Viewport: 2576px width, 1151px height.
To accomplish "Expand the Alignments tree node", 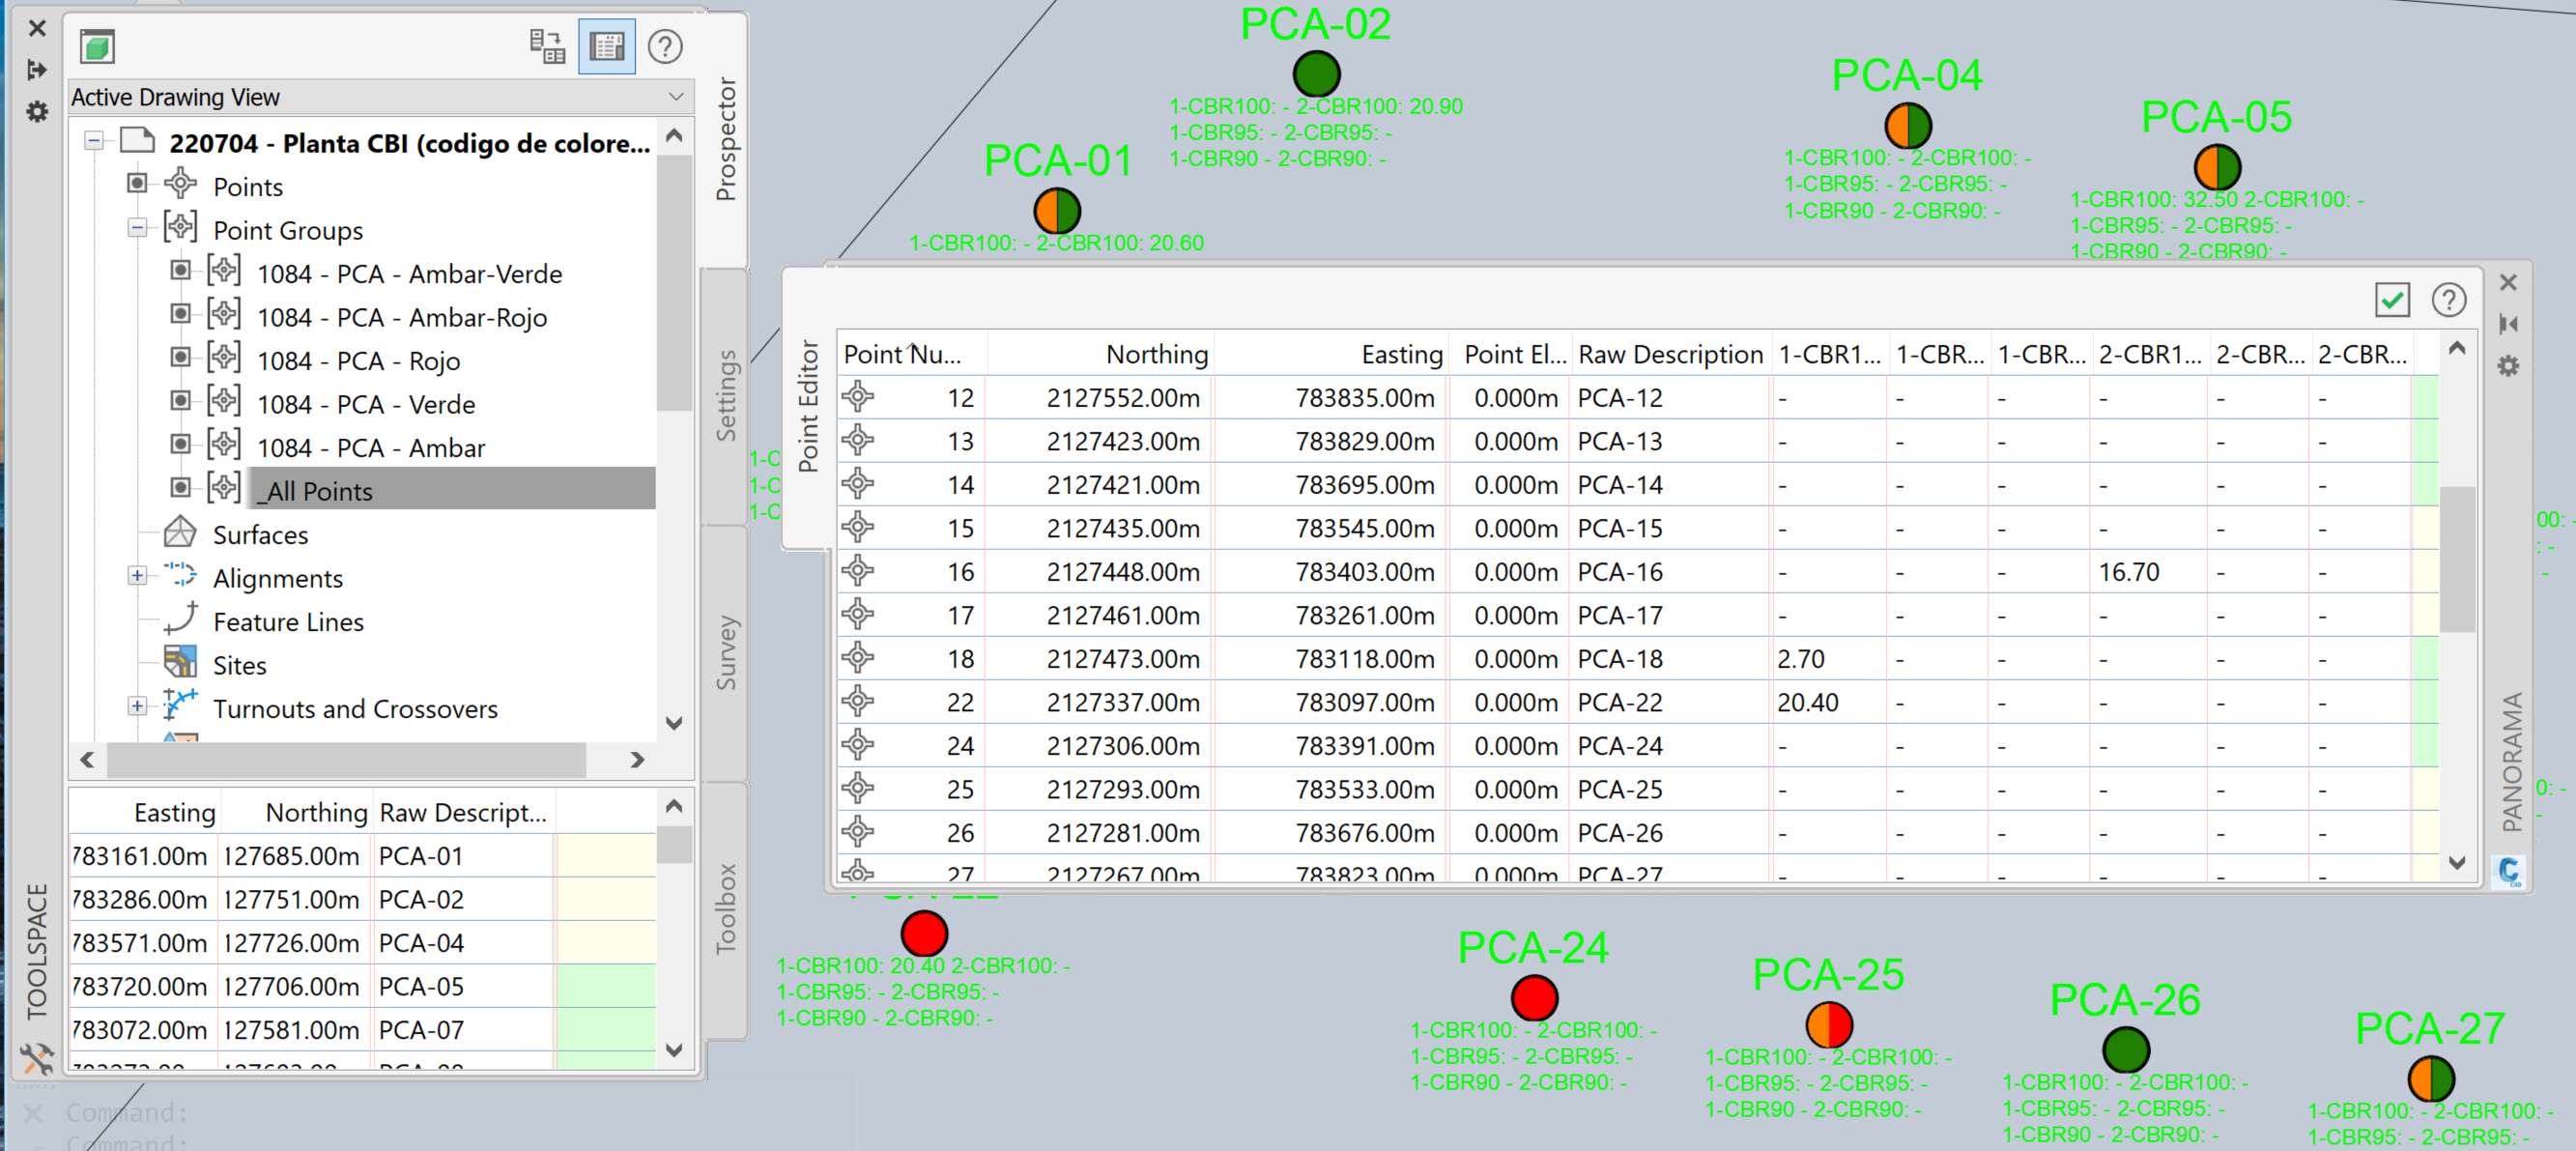I will [x=137, y=576].
